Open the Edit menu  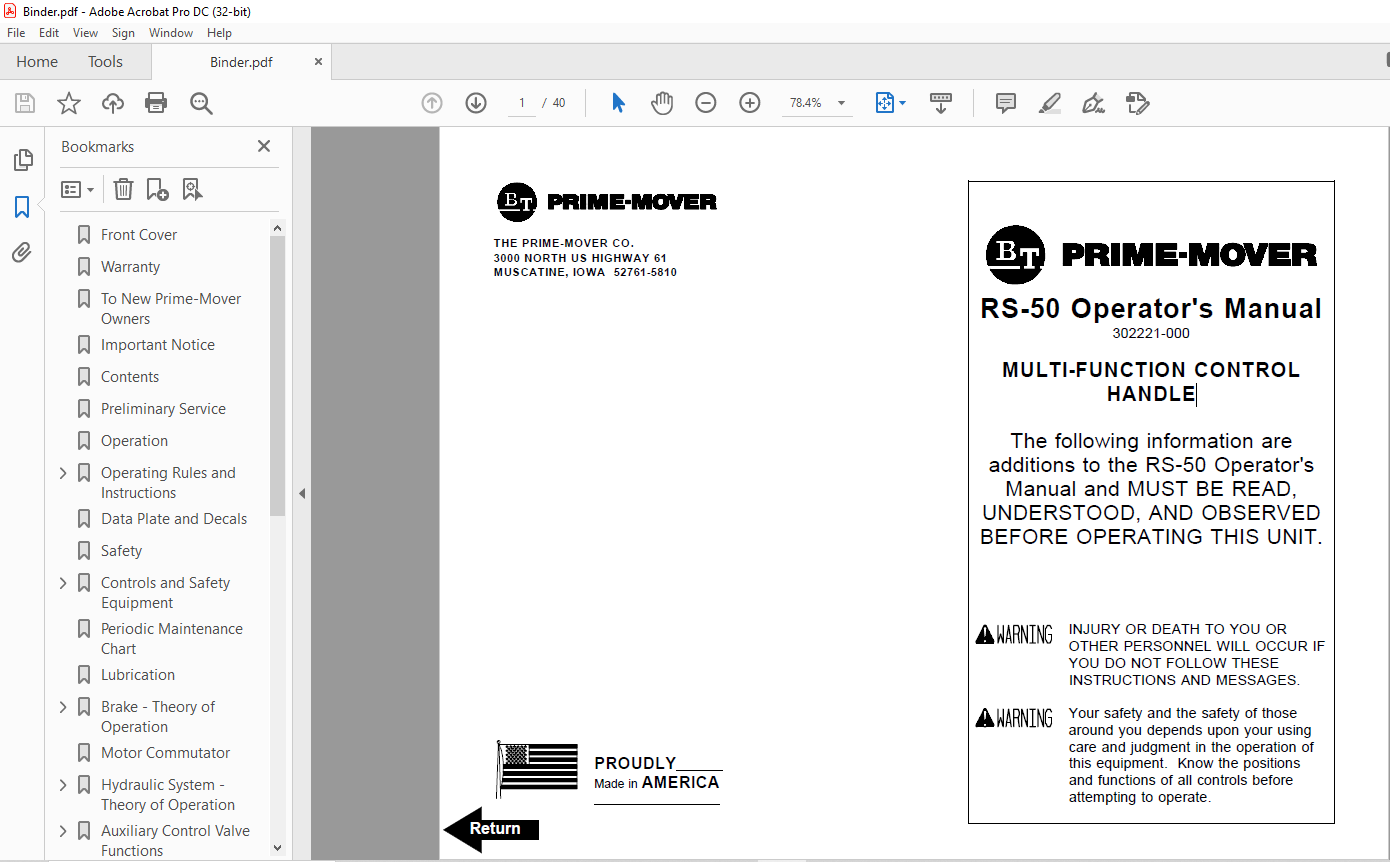(49, 33)
